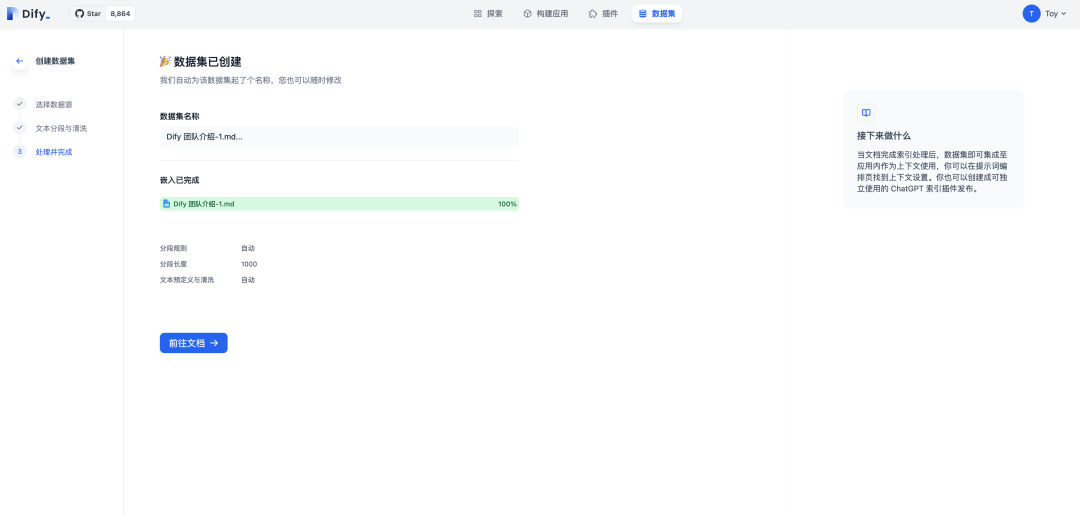Click the book icon in help card

(866, 113)
